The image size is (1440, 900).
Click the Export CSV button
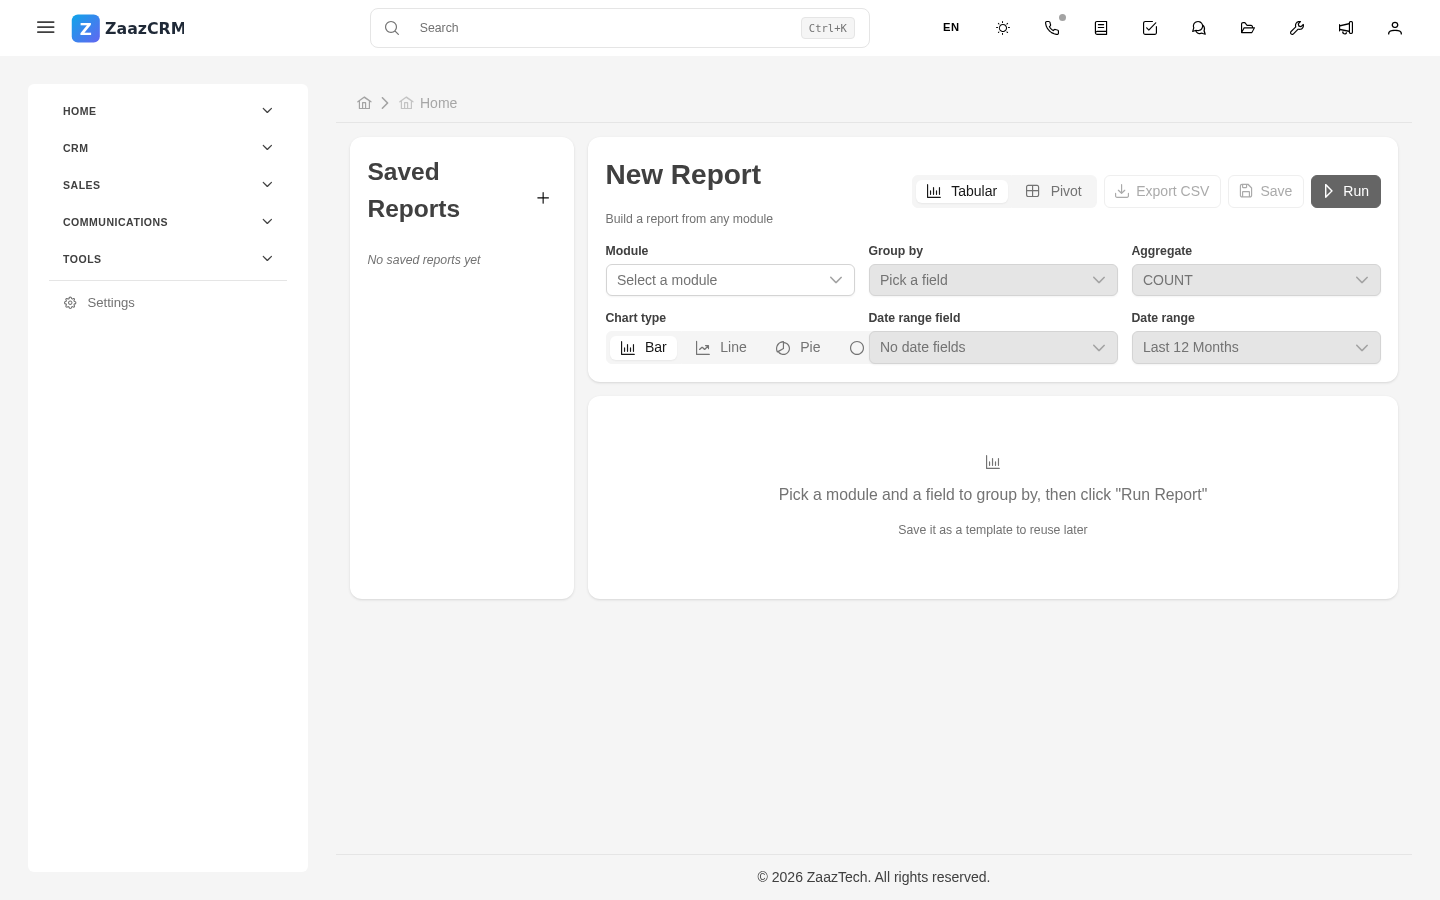[x=1162, y=191]
